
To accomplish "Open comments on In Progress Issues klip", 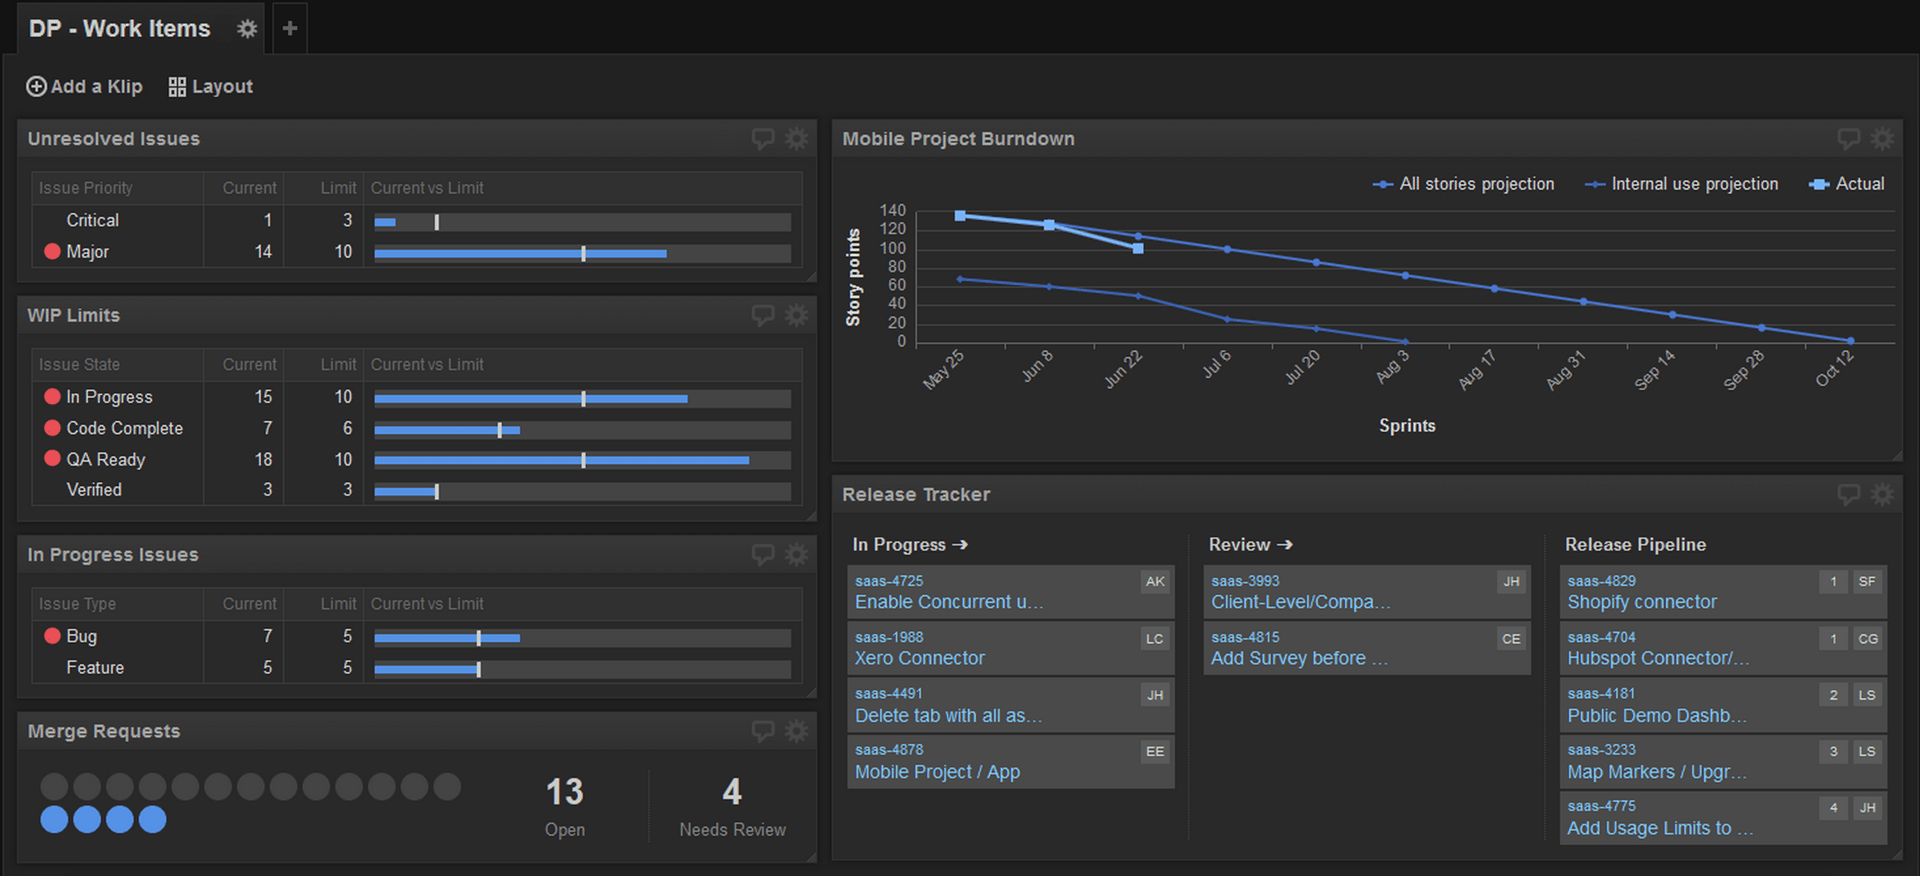I will 763,555.
